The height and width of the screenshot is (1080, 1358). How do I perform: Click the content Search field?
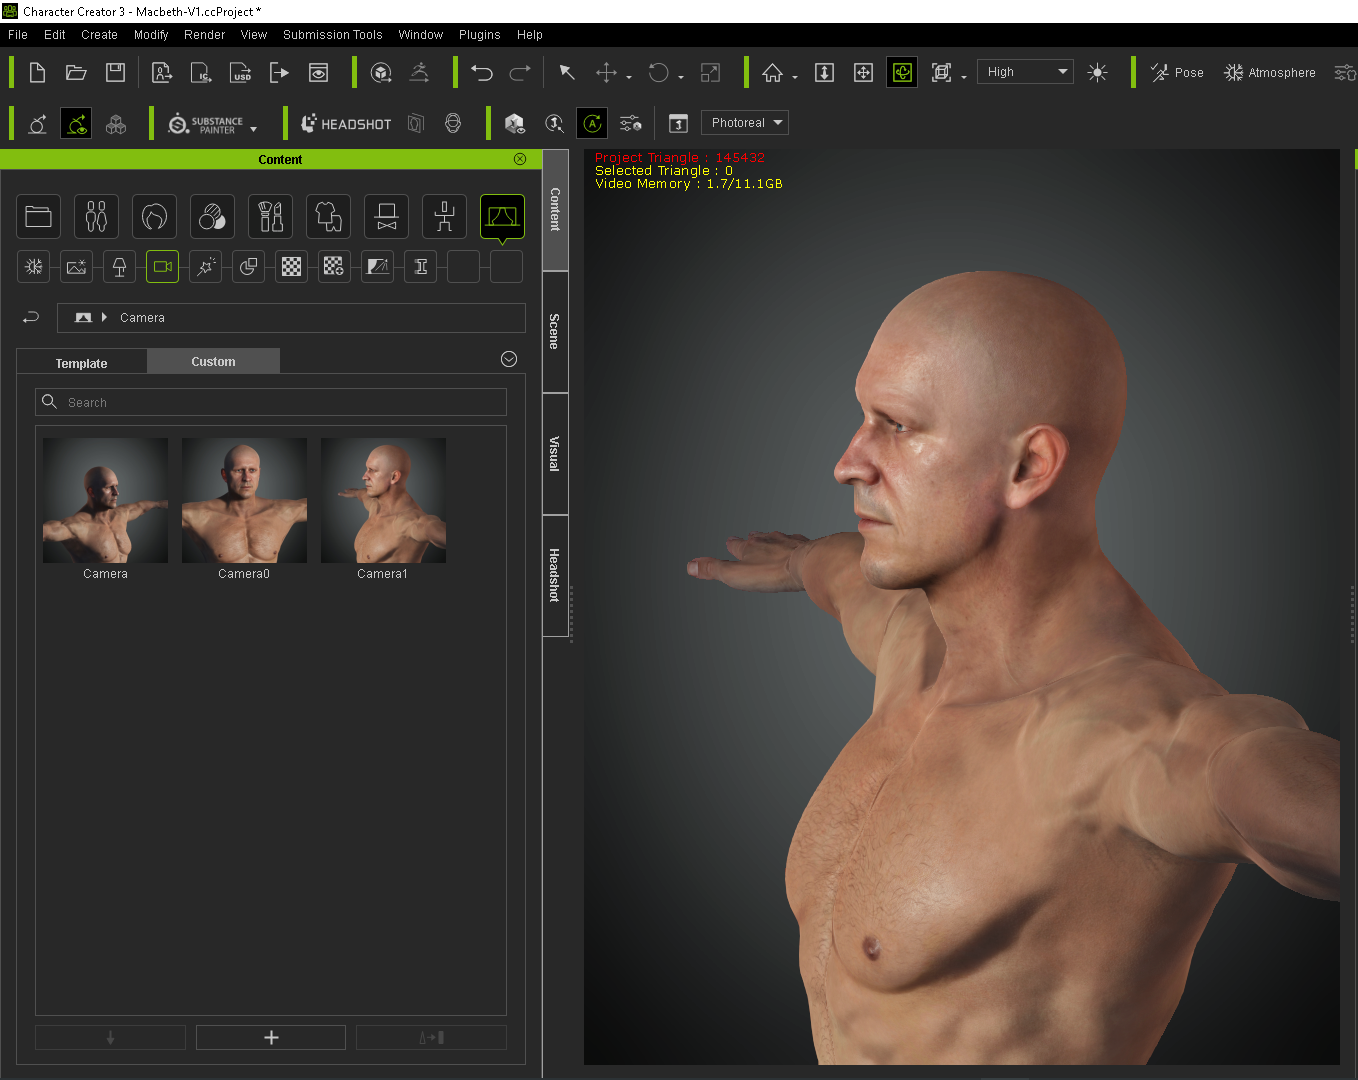pos(271,402)
